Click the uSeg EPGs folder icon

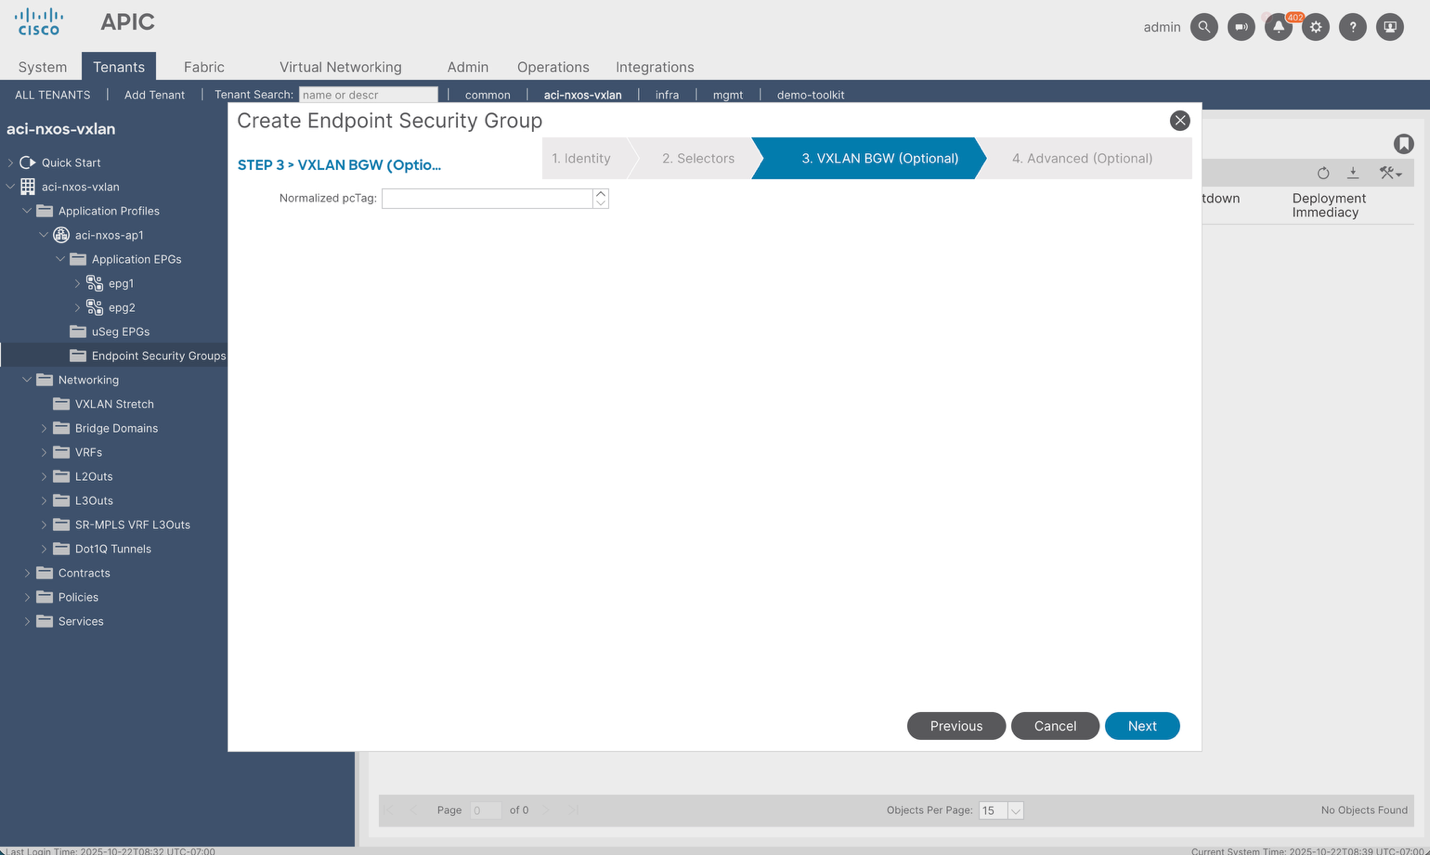click(78, 331)
